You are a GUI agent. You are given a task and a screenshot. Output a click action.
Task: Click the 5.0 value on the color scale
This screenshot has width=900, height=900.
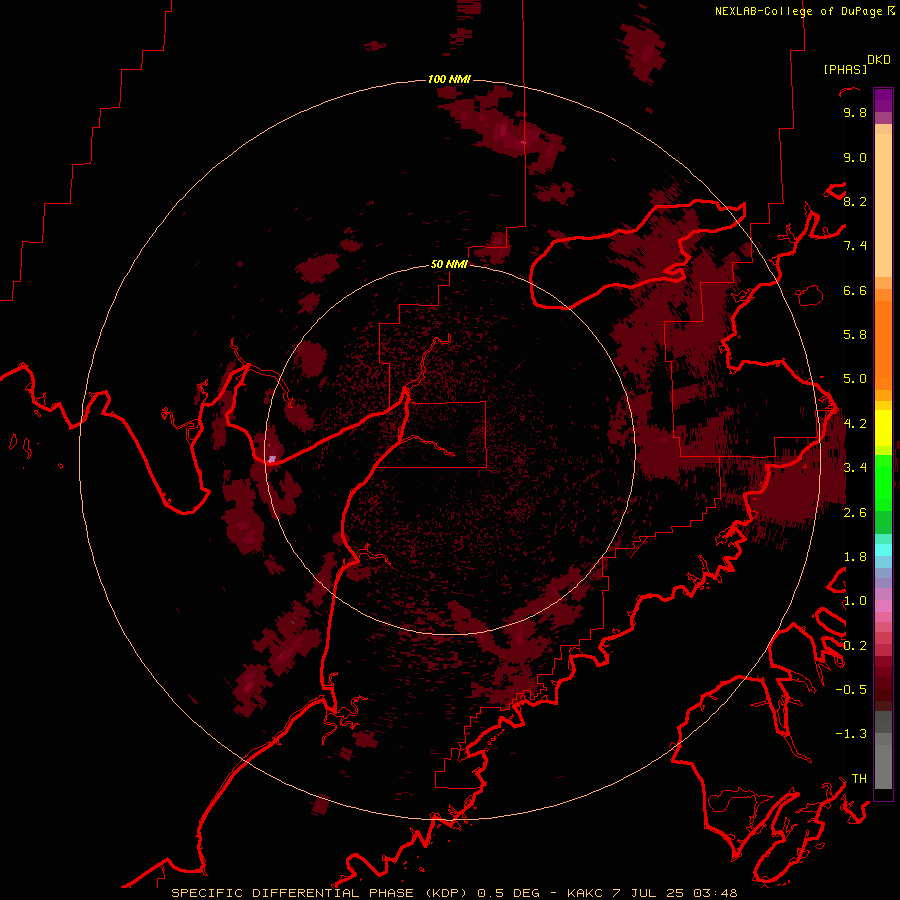[855, 379]
